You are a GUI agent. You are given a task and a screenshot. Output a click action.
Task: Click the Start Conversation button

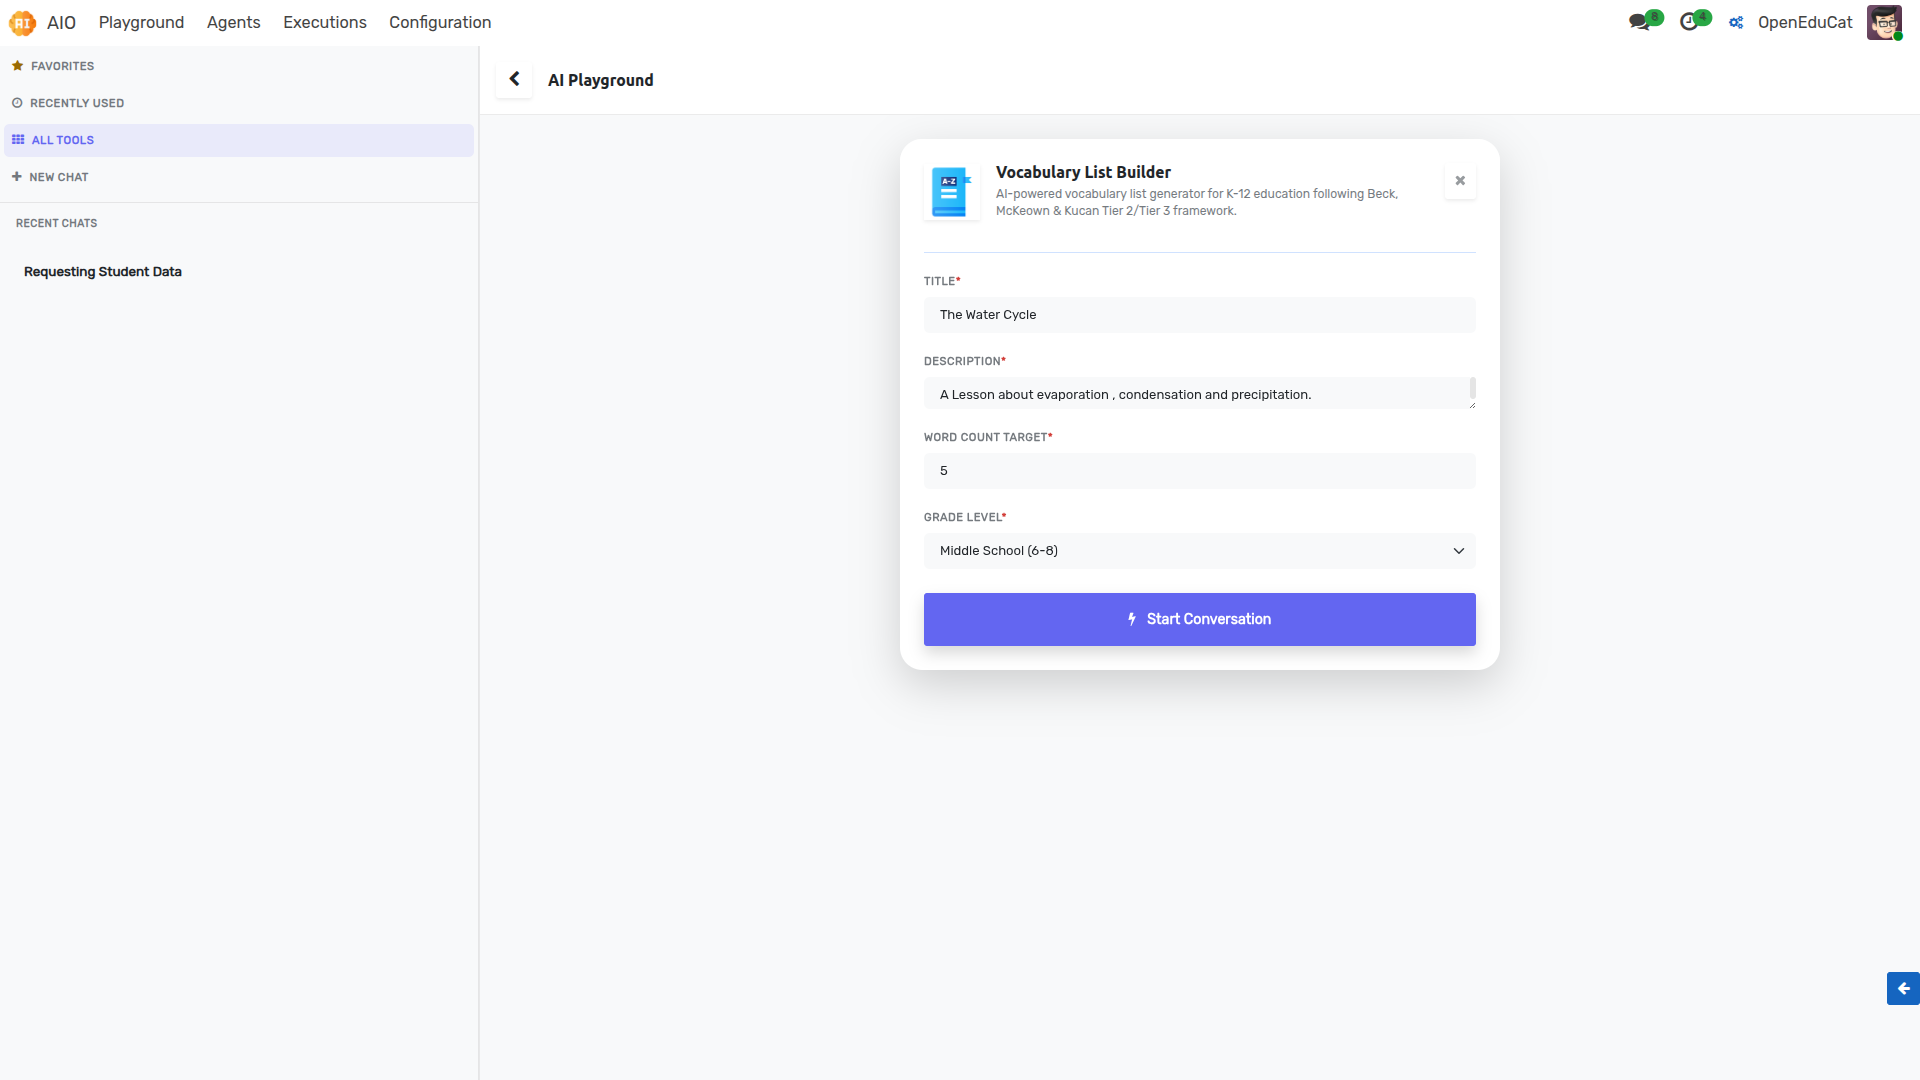[1199, 619]
